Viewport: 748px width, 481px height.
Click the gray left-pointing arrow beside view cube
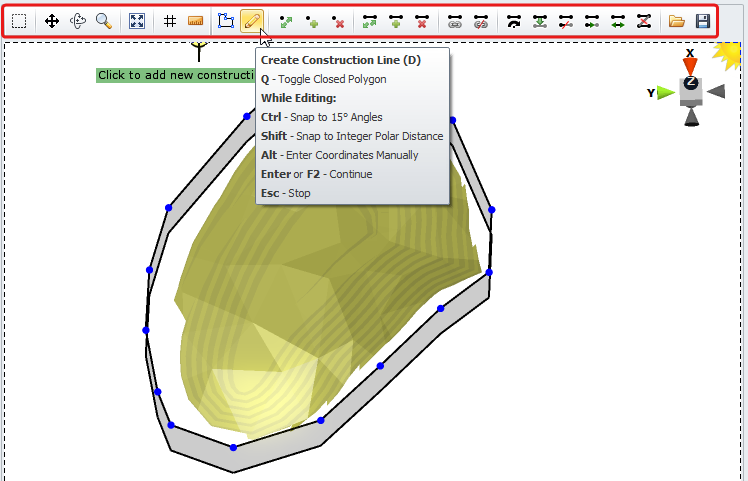point(716,91)
